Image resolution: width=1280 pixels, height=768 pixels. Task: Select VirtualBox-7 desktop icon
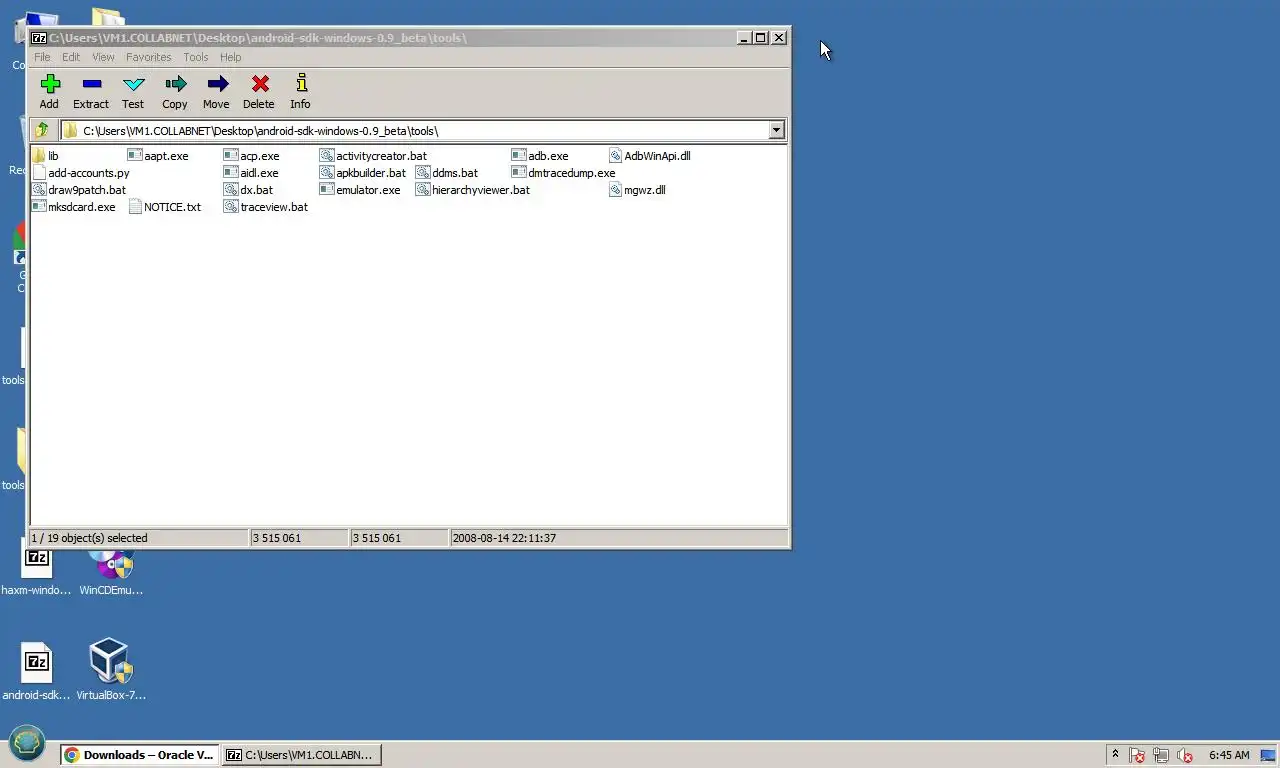111,671
